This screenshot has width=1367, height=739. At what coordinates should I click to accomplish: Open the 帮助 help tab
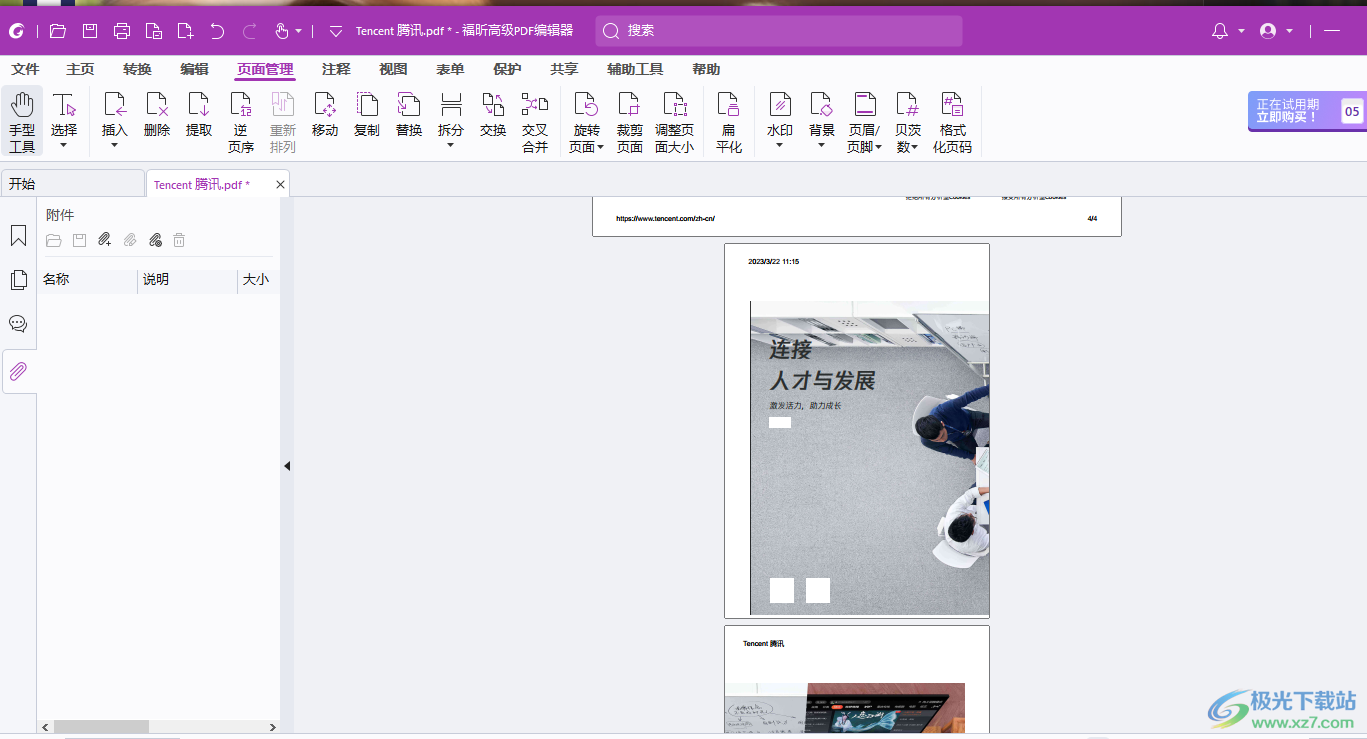point(706,69)
